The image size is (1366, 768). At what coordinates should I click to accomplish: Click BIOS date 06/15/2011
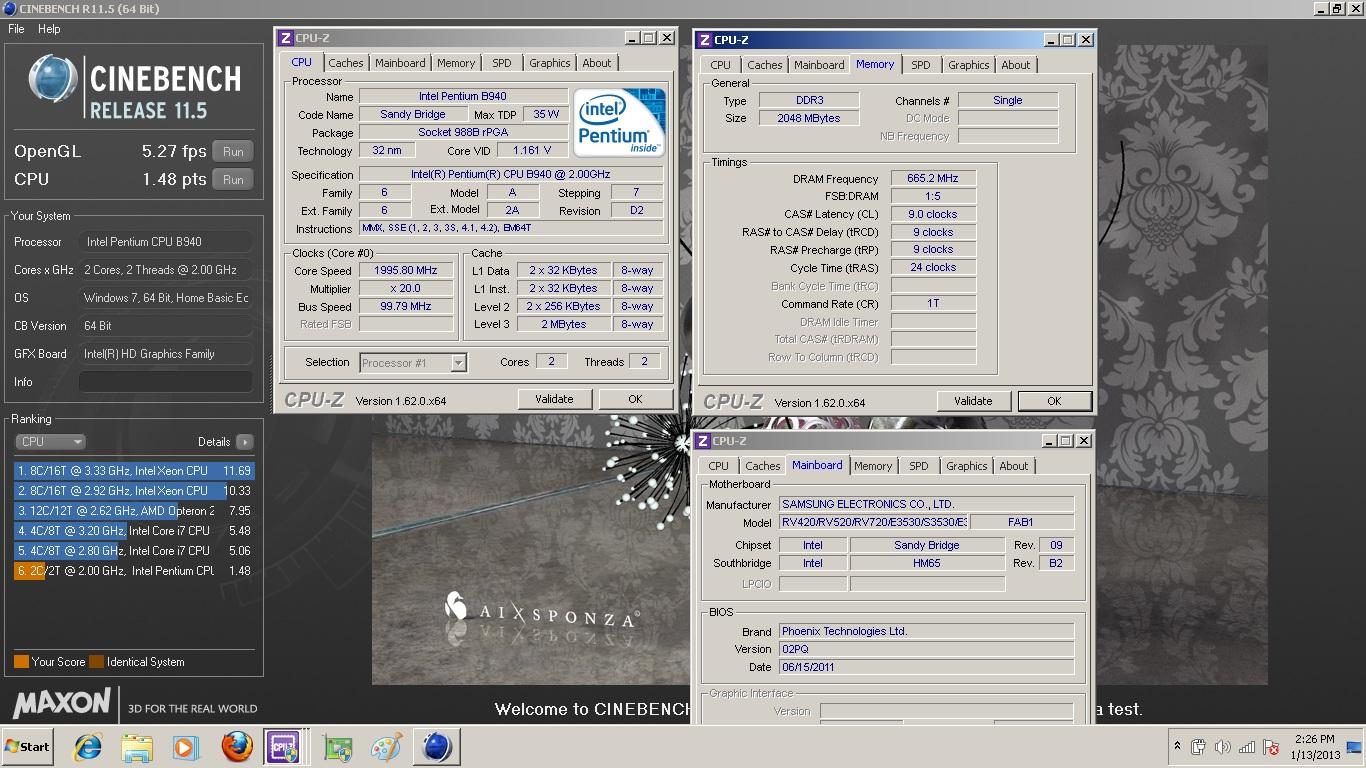[x=926, y=668]
